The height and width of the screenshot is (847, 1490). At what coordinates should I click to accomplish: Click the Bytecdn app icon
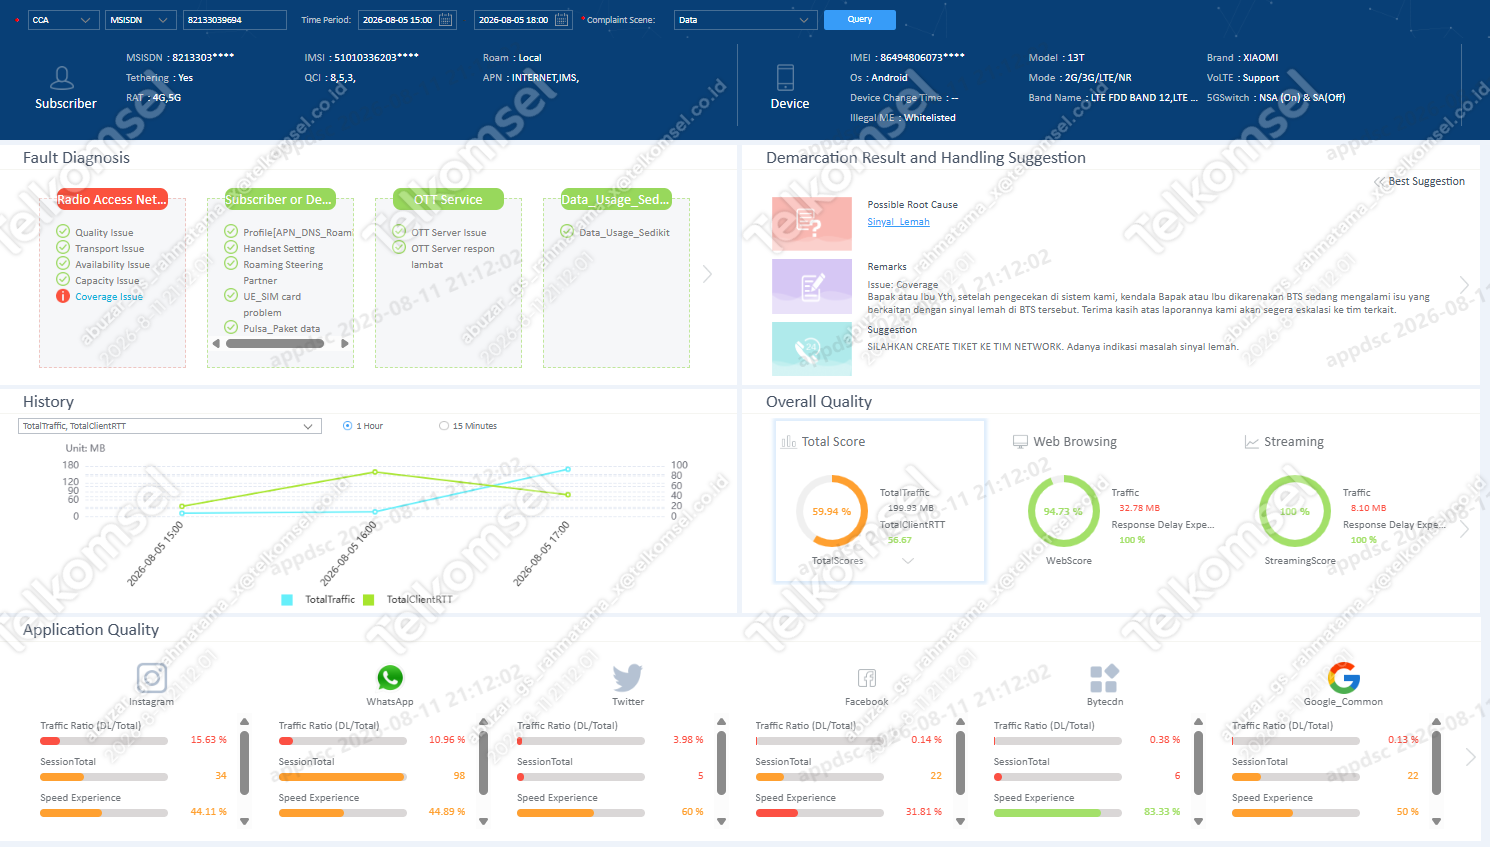(1104, 678)
